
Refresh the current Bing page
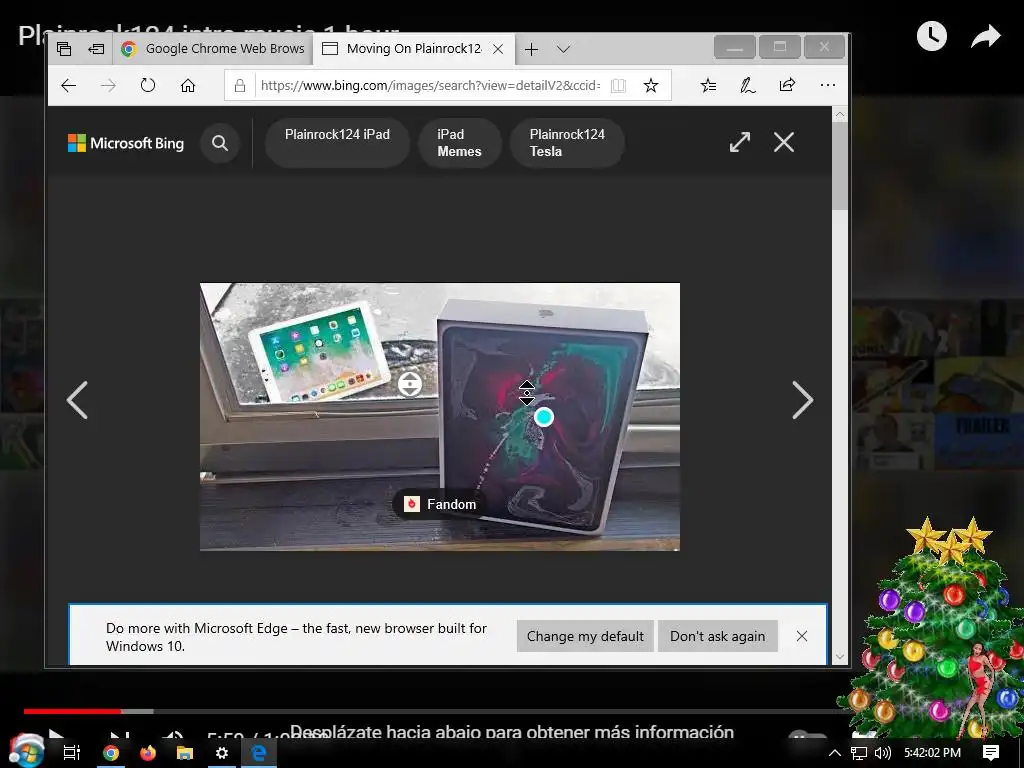(x=148, y=86)
